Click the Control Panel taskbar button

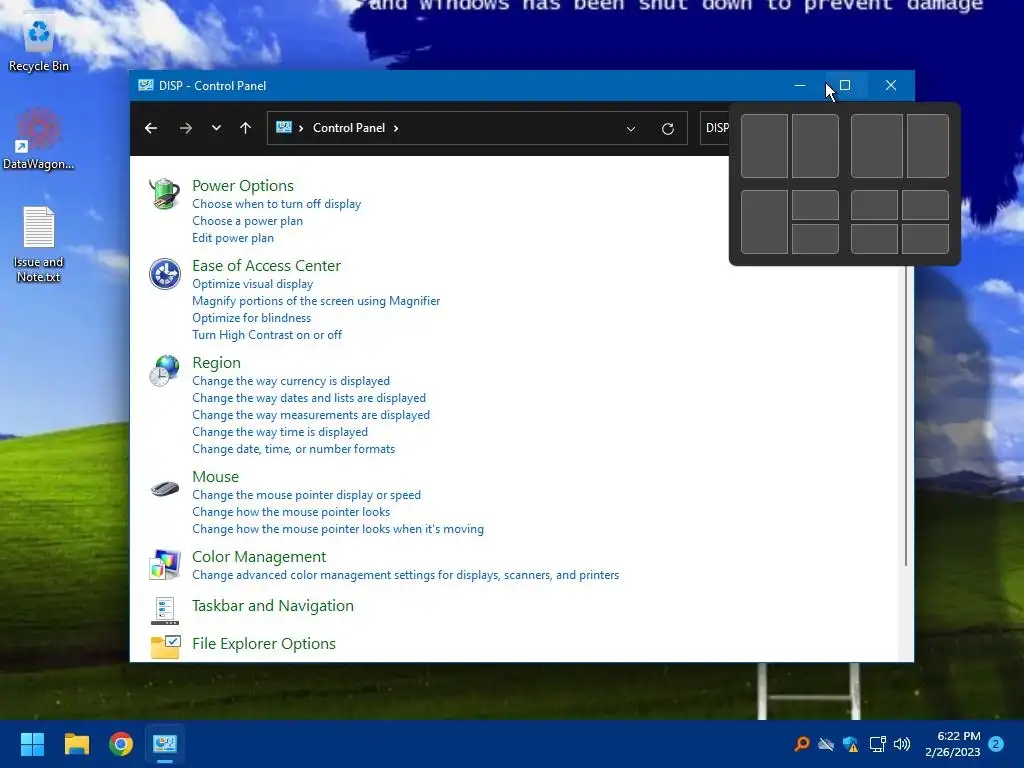[x=165, y=744]
